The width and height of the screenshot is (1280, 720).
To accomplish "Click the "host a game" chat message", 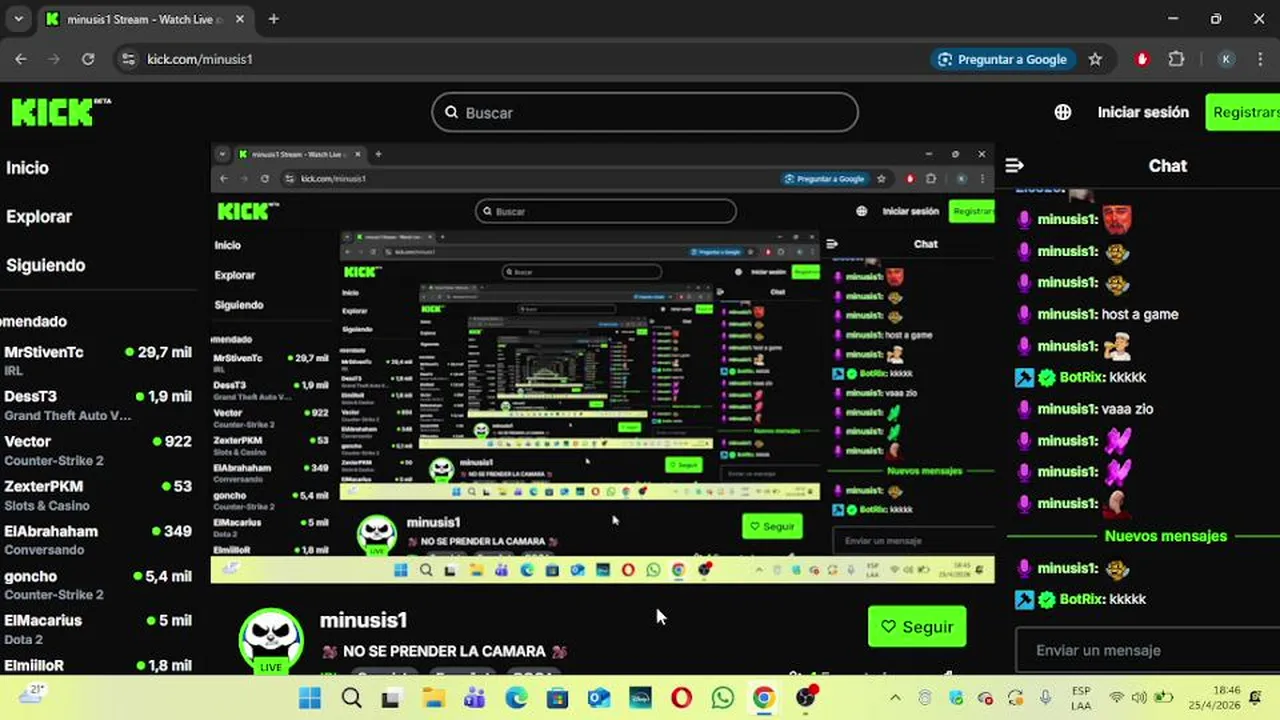I will [1140, 314].
